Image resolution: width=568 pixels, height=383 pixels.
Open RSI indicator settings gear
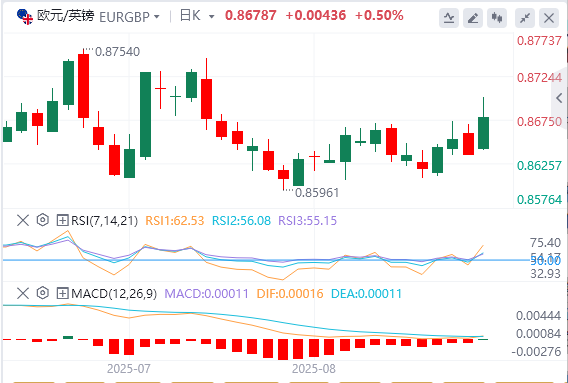[43, 220]
